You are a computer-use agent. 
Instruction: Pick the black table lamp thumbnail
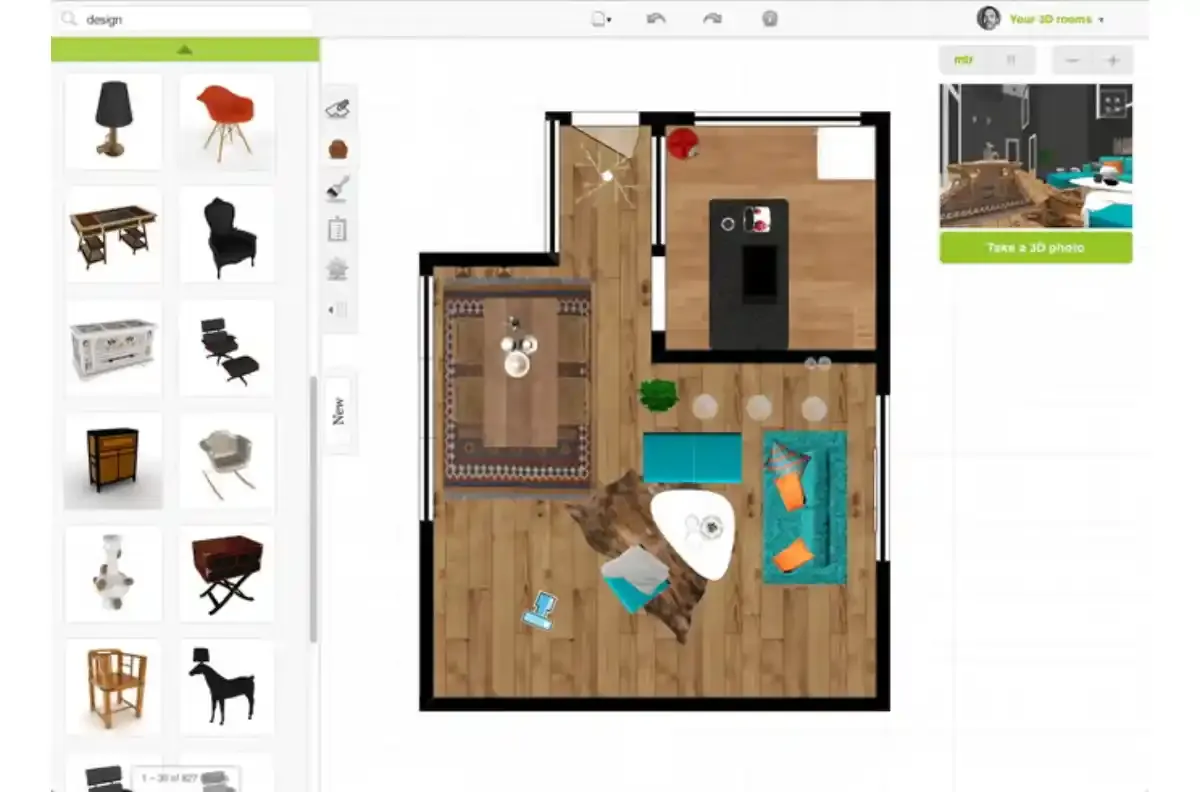pyautogui.click(x=113, y=121)
